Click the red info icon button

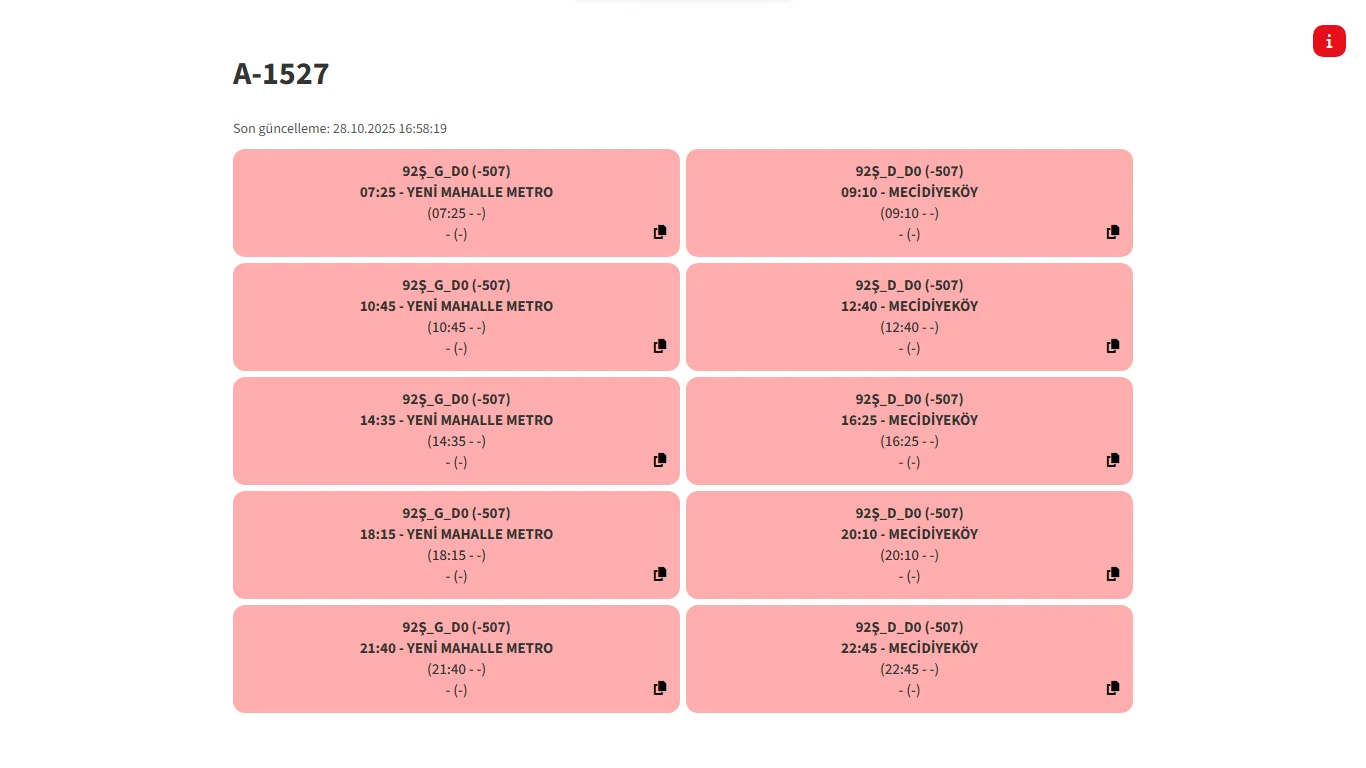tap(1329, 41)
